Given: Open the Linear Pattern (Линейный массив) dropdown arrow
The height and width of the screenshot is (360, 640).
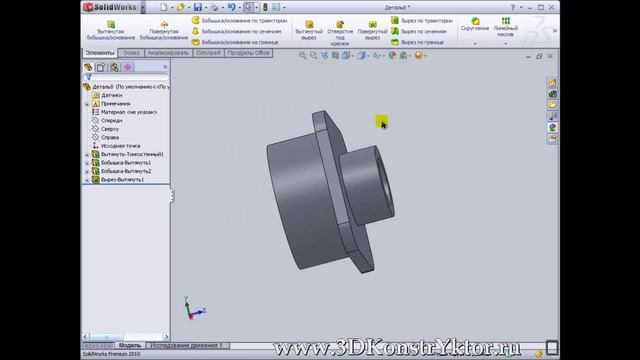Looking at the screenshot, I should [506, 43].
